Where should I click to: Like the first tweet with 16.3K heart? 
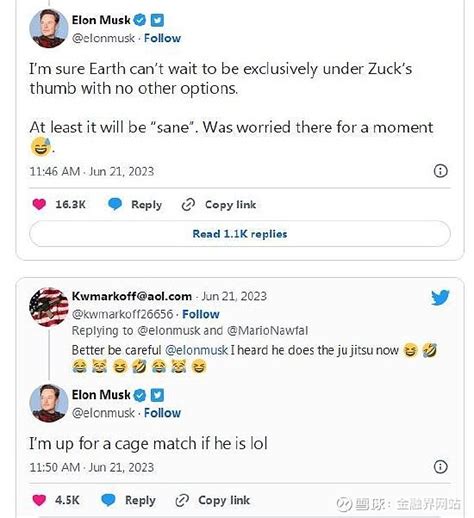pos(39,204)
